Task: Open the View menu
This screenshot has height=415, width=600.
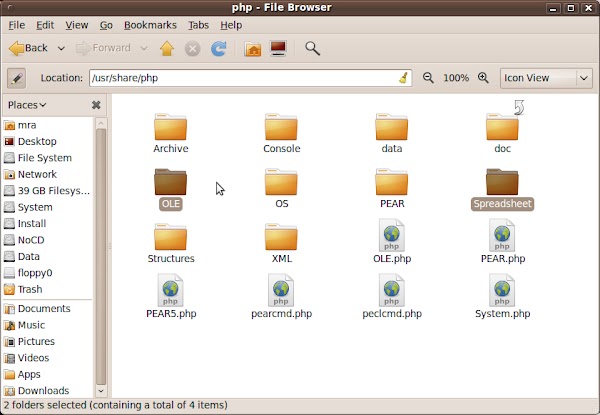Action: (x=77, y=25)
